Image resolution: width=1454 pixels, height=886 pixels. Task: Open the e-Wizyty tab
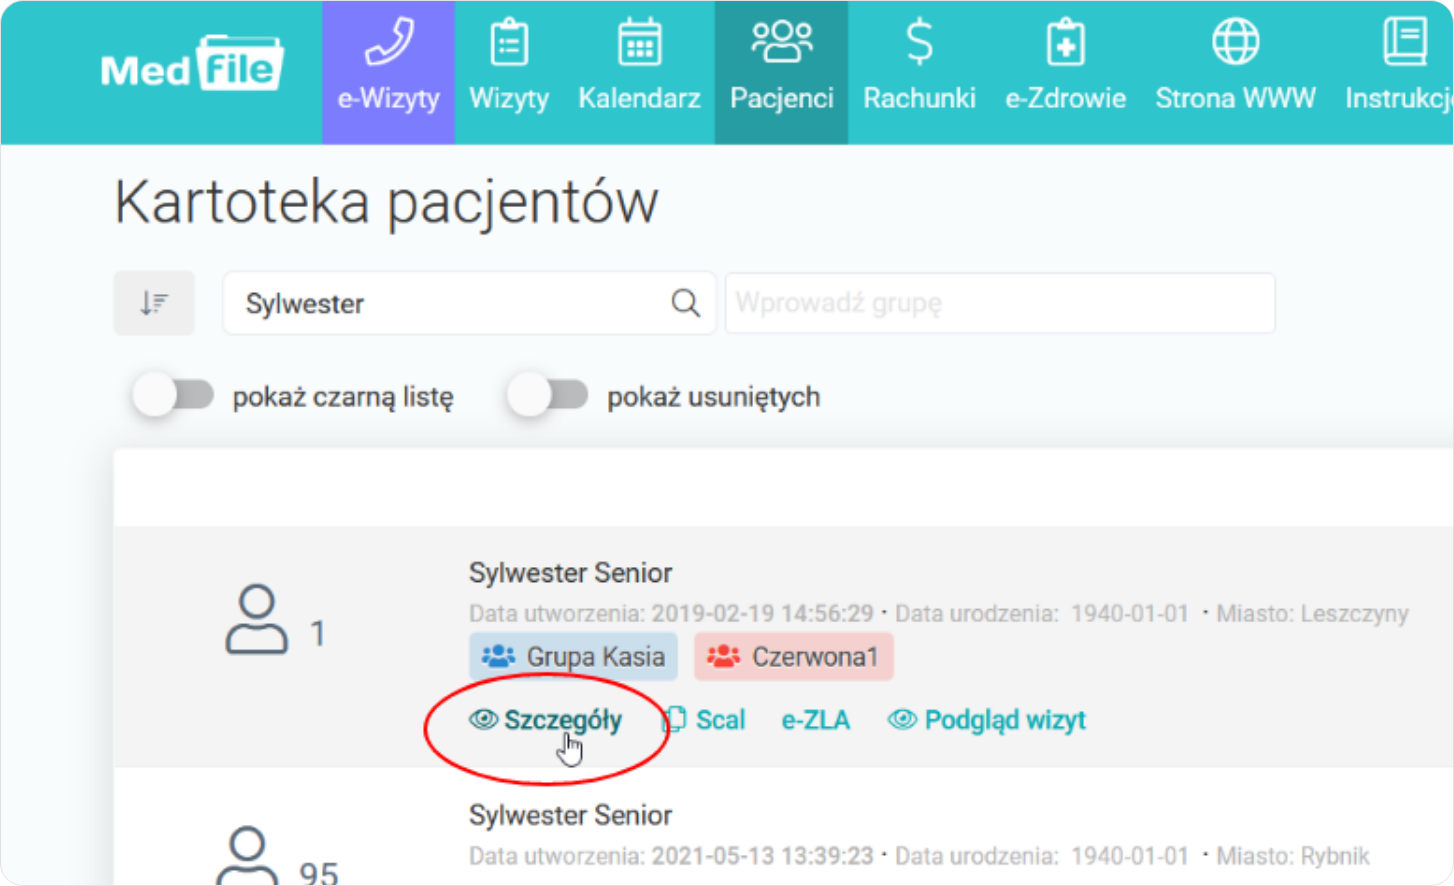(x=388, y=72)
